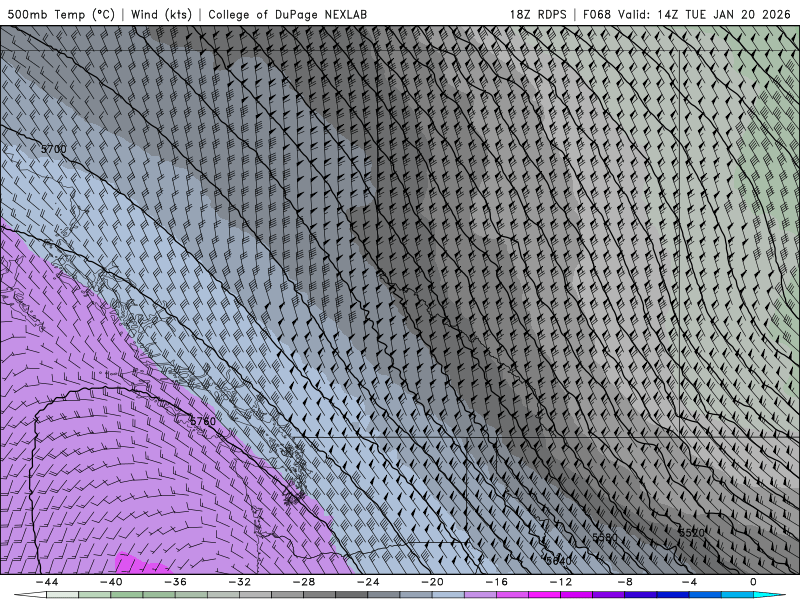
Task: Click the -20 color scale label
Action: [x=433, y=582]
